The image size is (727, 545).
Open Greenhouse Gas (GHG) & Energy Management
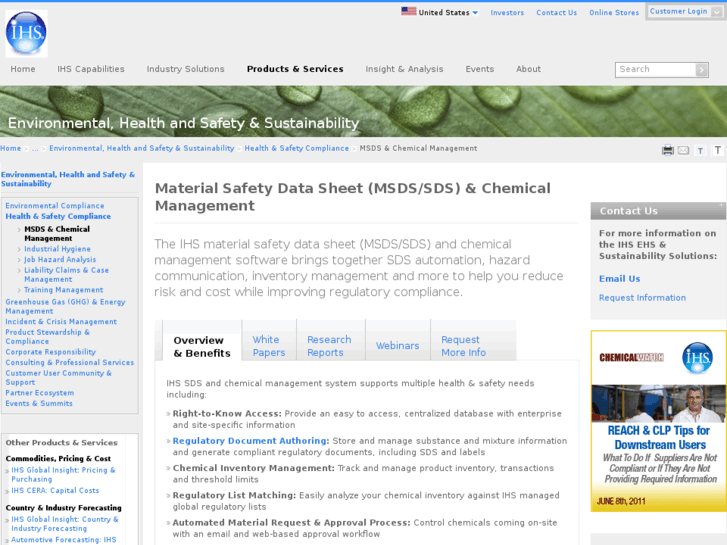click(x=65, y=307)
